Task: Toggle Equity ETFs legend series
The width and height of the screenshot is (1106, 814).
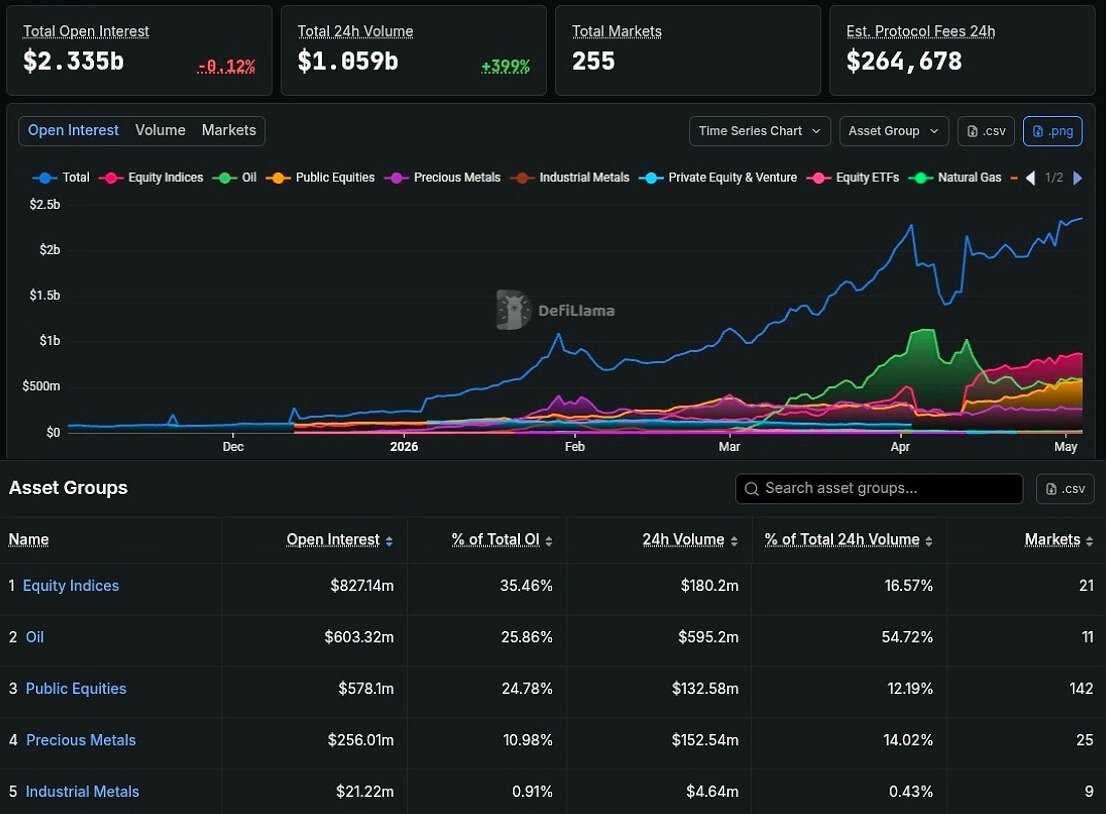Action: coord(853,178)
